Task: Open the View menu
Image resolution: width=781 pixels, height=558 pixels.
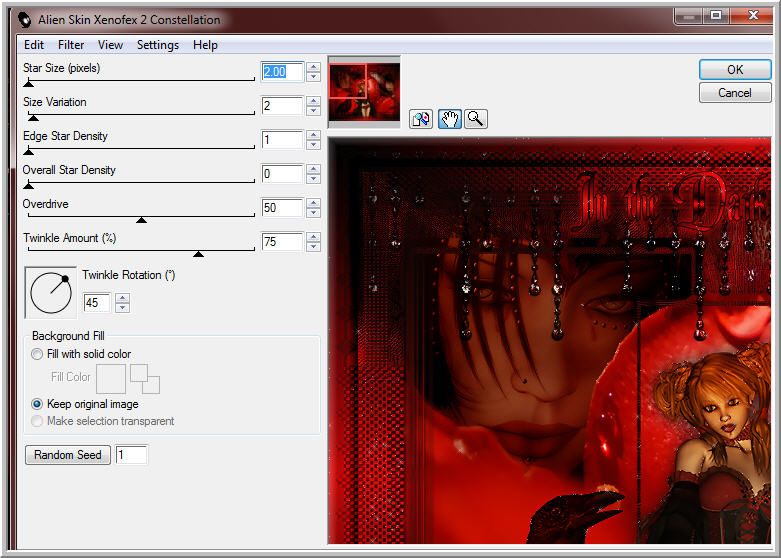Action: click(x=110, y=45)
